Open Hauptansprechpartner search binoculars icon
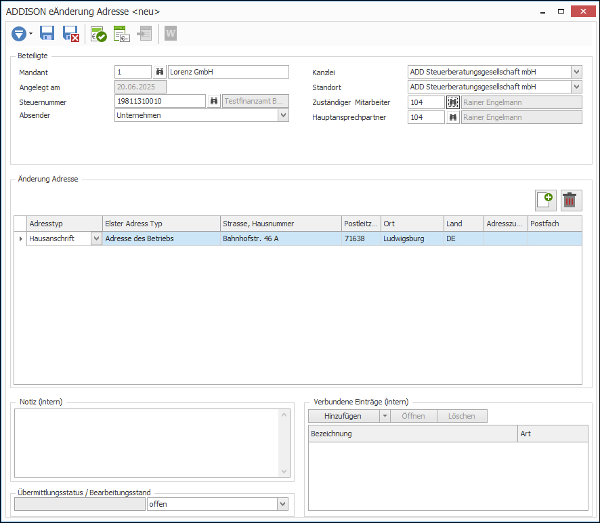 tap(453, 117)
